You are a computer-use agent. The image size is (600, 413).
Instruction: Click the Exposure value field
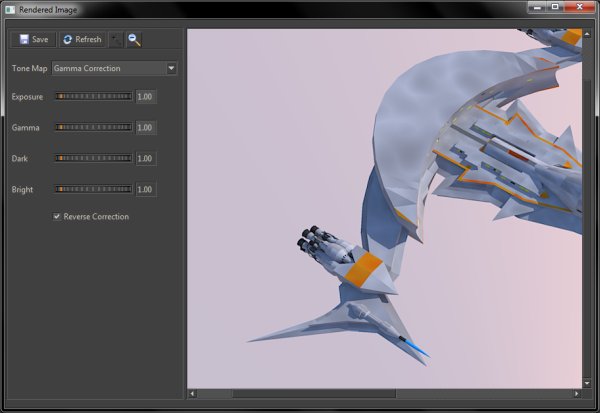[x=145, y=98]
